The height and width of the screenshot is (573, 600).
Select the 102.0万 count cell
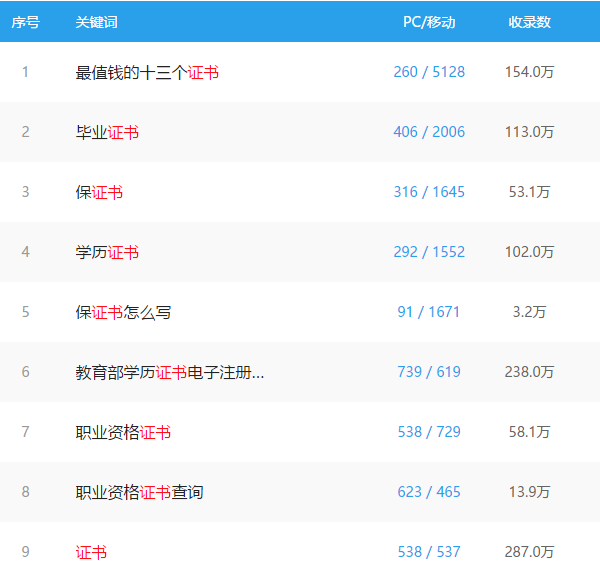[530, 252]
